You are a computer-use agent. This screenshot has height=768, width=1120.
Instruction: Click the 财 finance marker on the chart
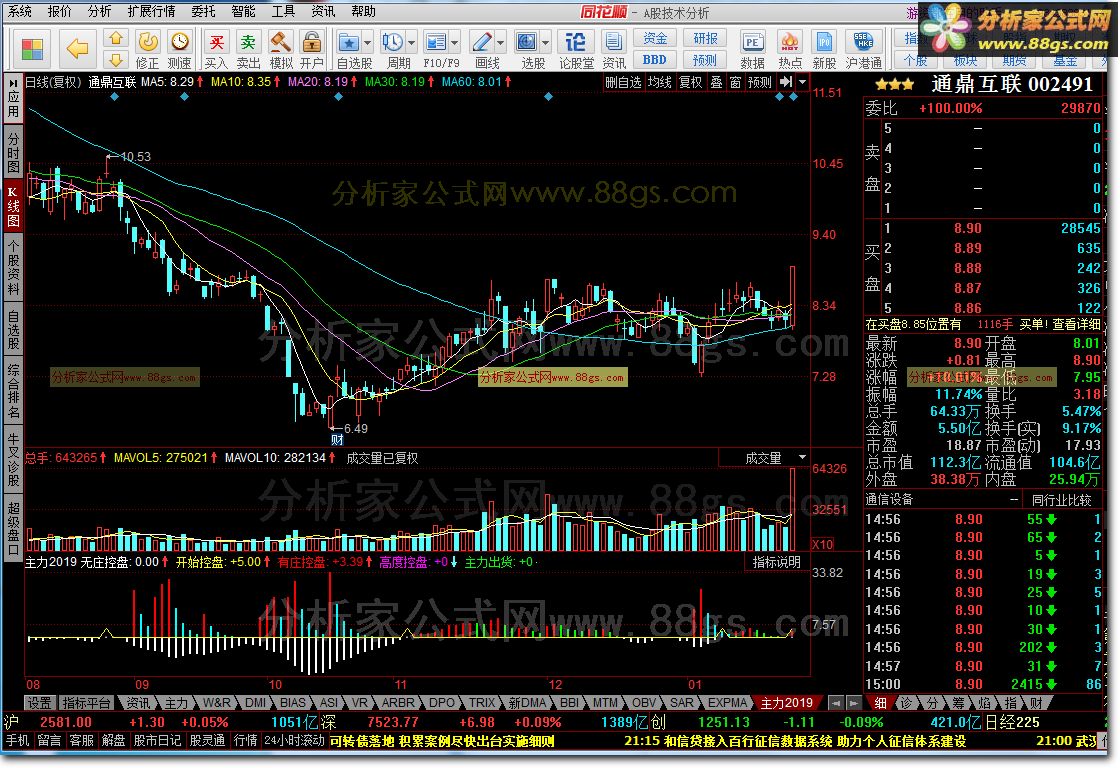(x=337, y=439)
